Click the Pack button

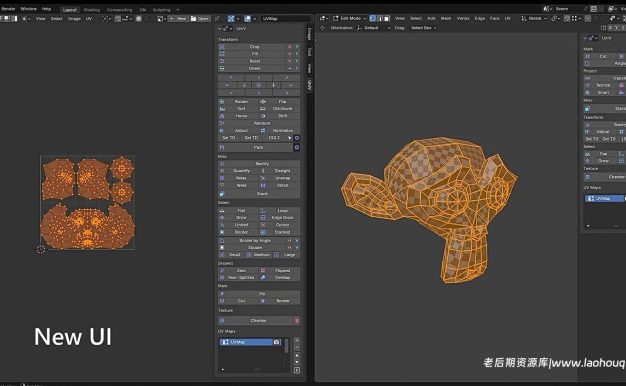(256, 147)
